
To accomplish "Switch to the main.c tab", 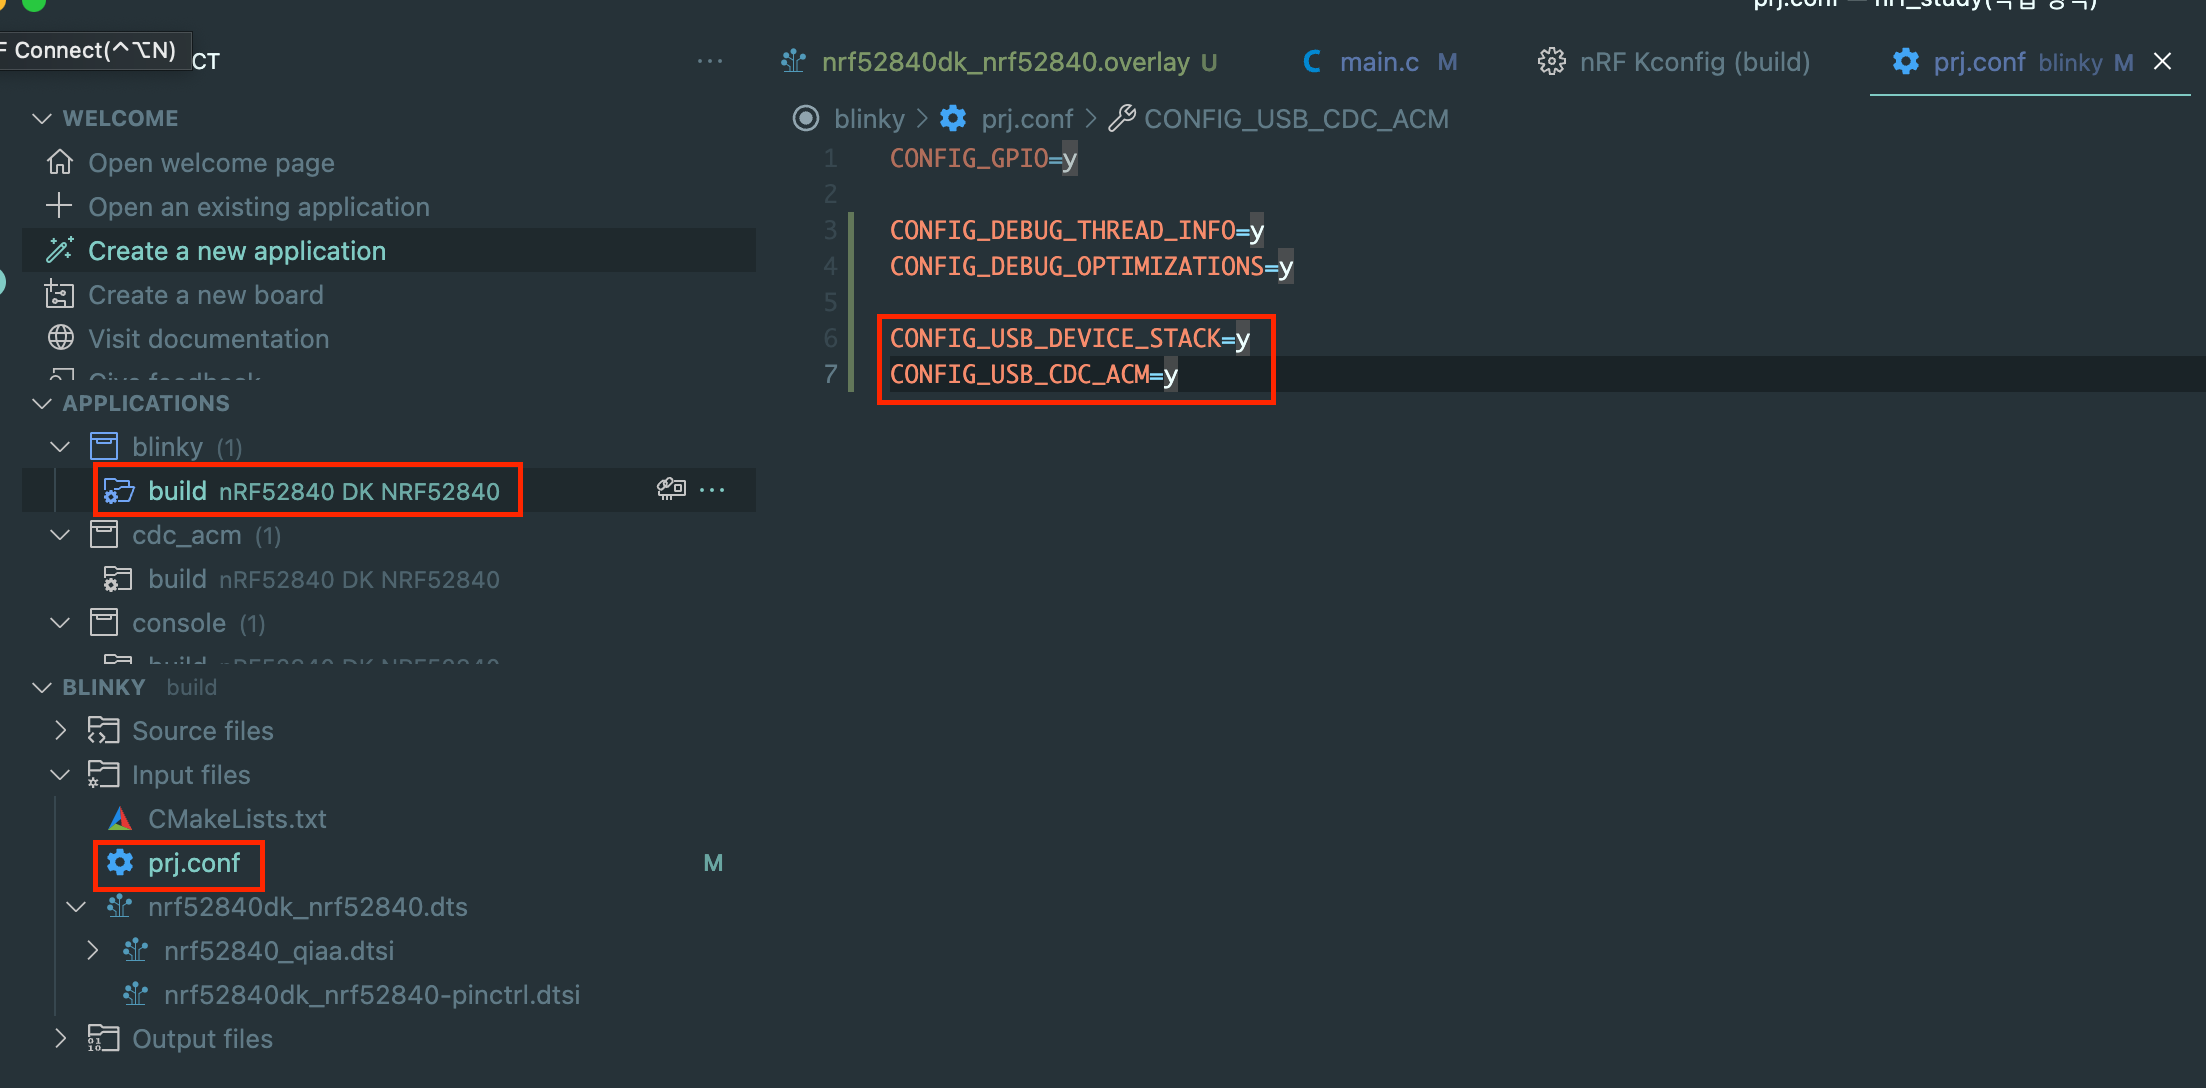I will click(1378, 62).
